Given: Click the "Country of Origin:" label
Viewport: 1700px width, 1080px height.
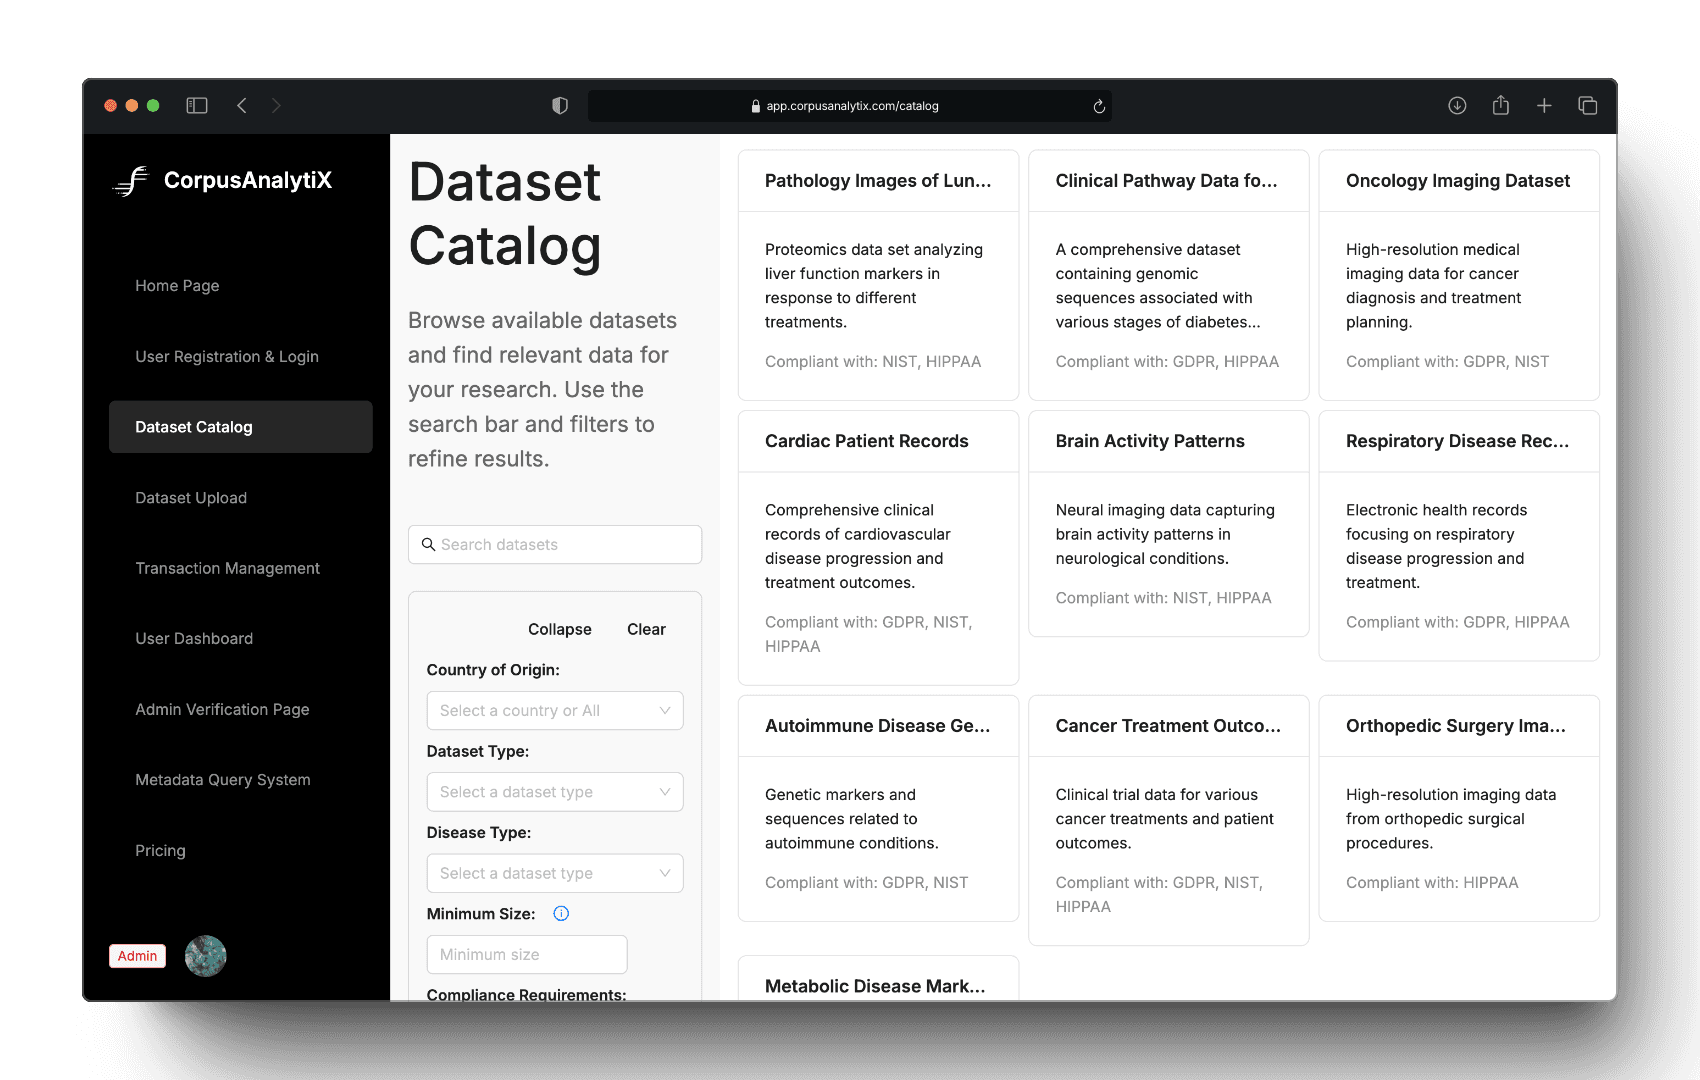Looking at the screenshot, I should click(x=493, y=670).
